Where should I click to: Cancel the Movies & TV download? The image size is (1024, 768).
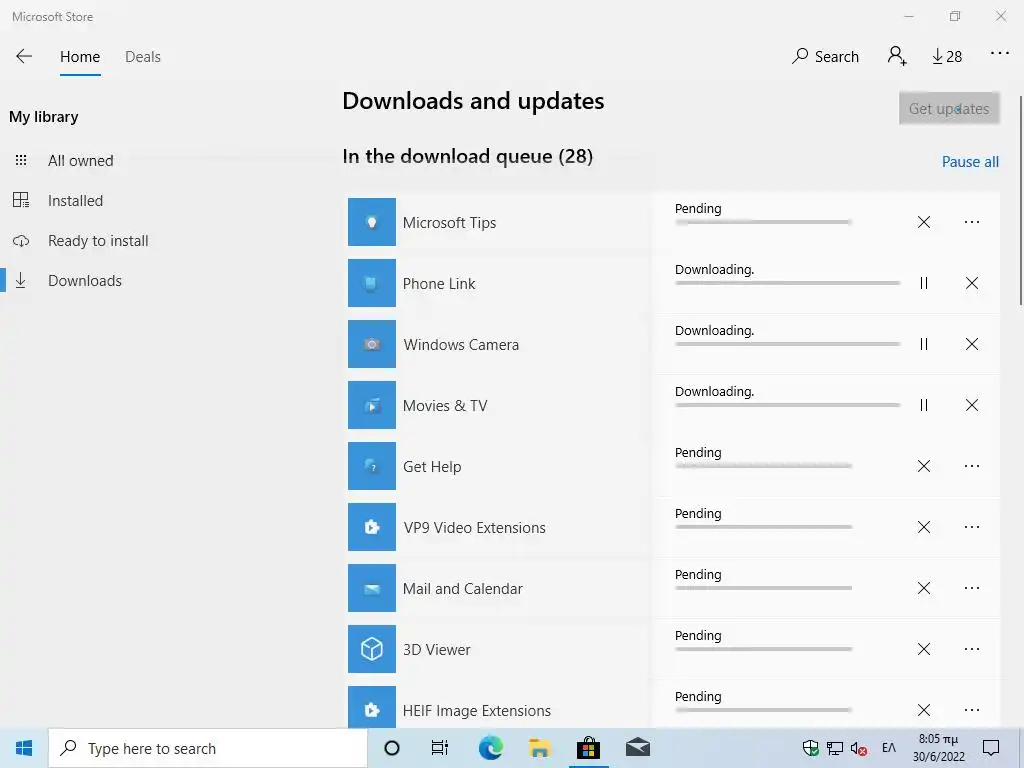(x=972, y=405)
